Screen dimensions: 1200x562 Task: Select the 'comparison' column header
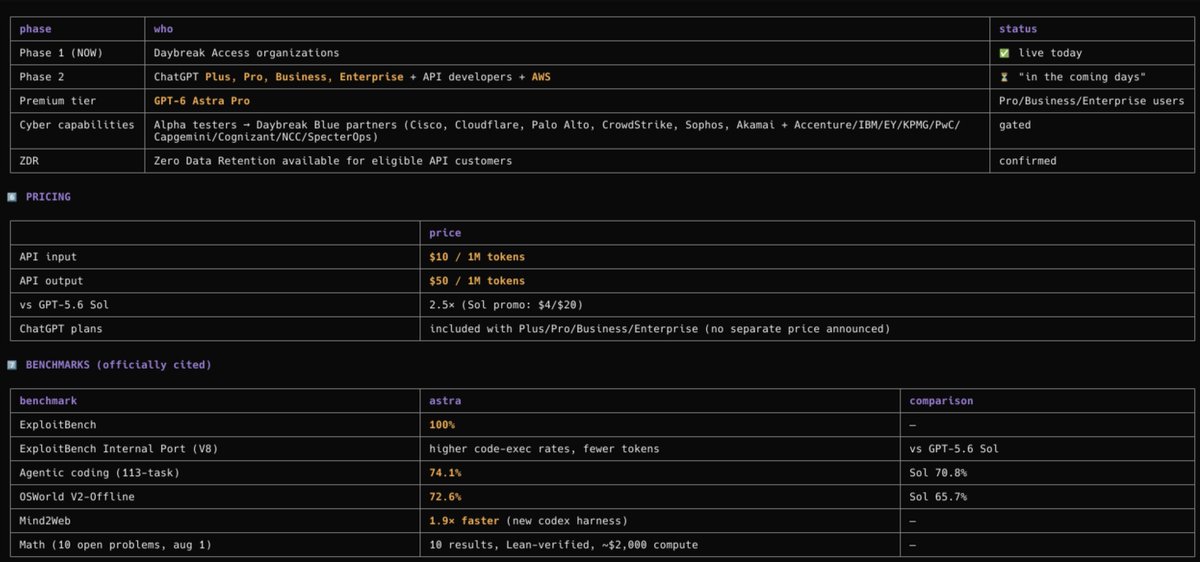coord(941,401)
